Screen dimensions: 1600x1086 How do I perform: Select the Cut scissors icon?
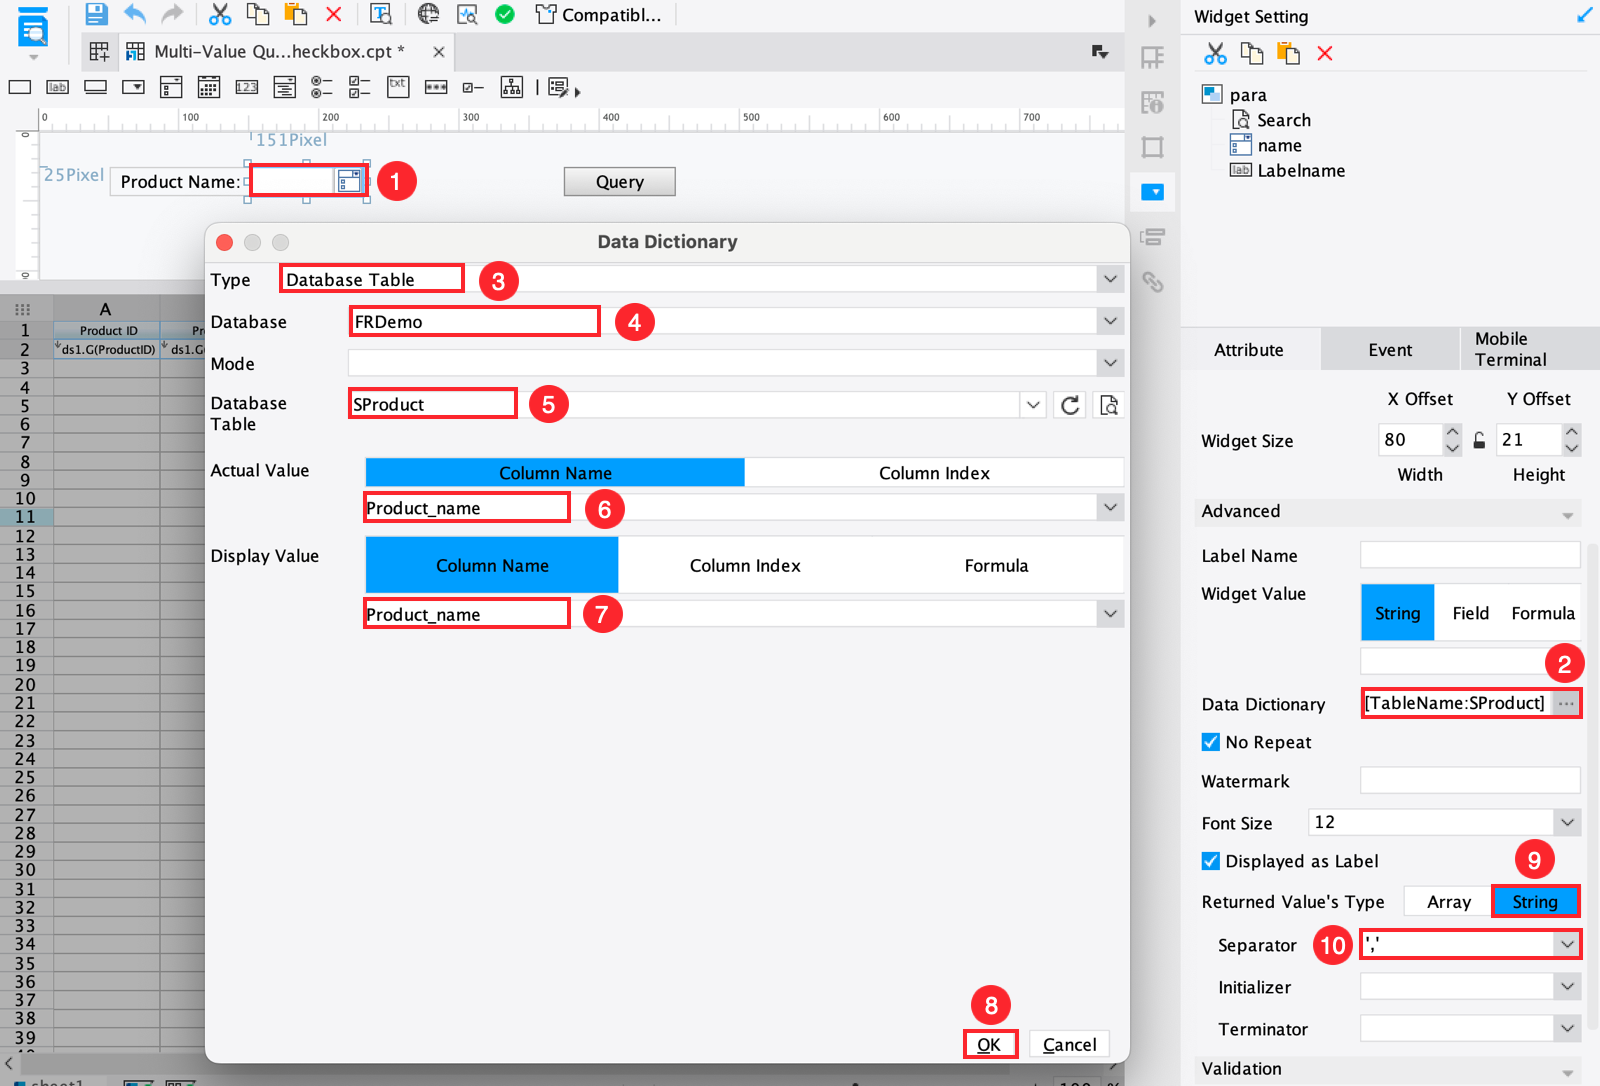point(220,14)
